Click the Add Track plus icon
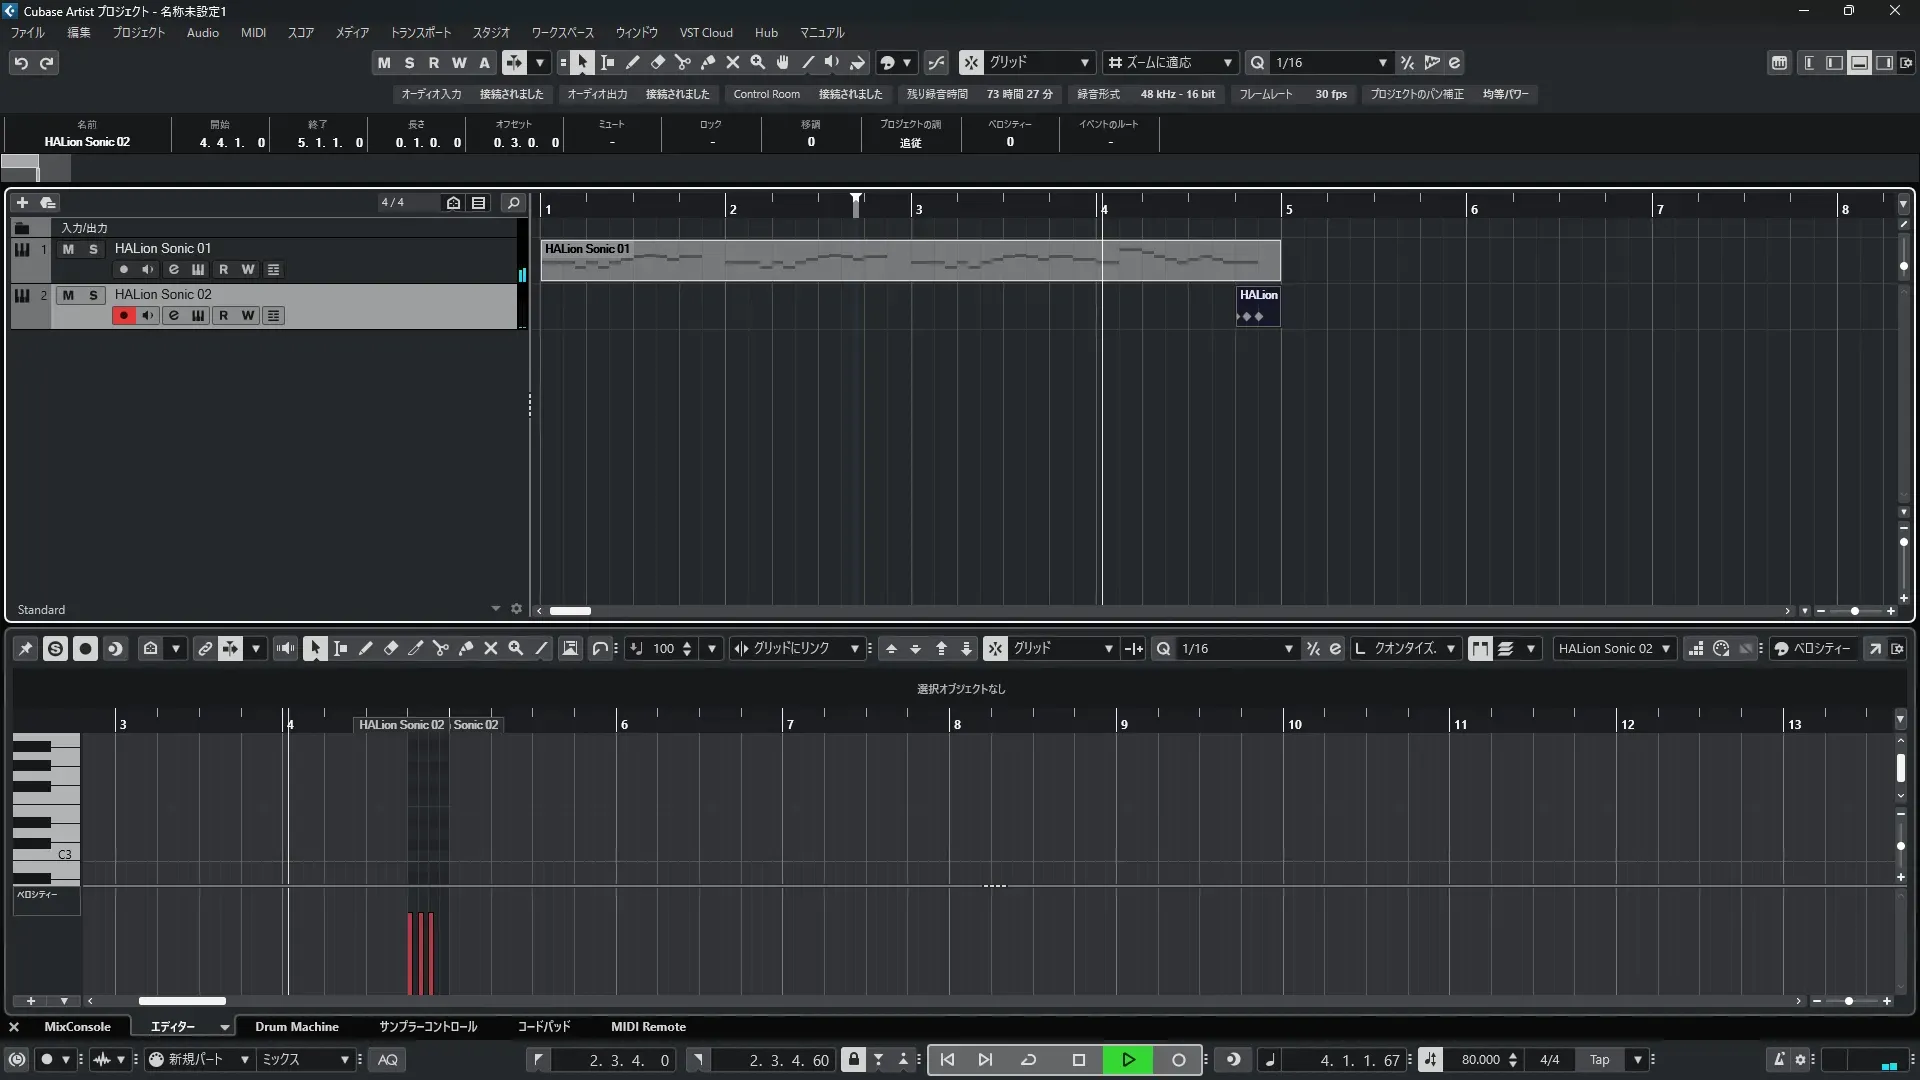Screen dimensions: 1920x1080 coord(22,203)
